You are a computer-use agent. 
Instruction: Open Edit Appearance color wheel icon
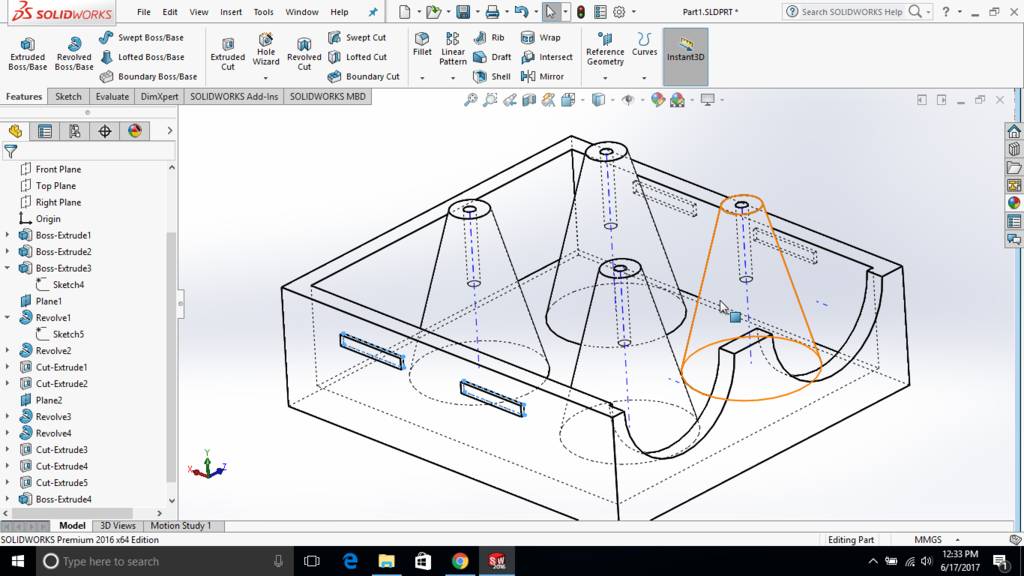coord(658,100)
